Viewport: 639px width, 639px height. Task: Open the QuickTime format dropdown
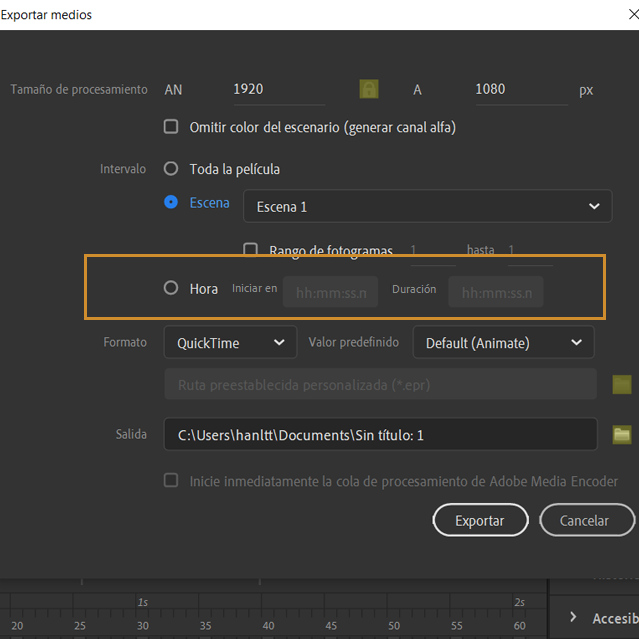[230, 342]
